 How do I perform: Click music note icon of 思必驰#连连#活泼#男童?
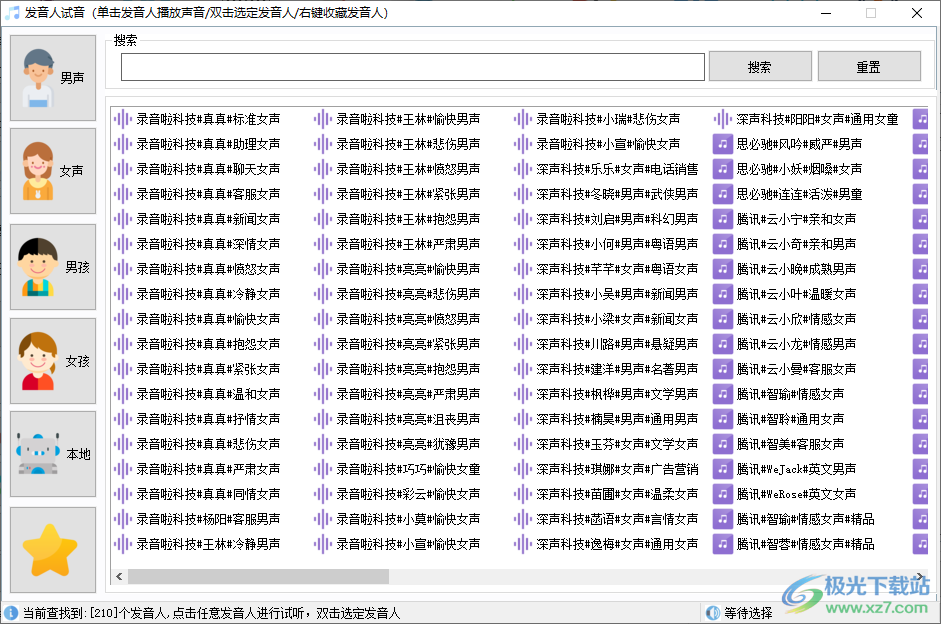pyautogui.click(x=723, y=194)
